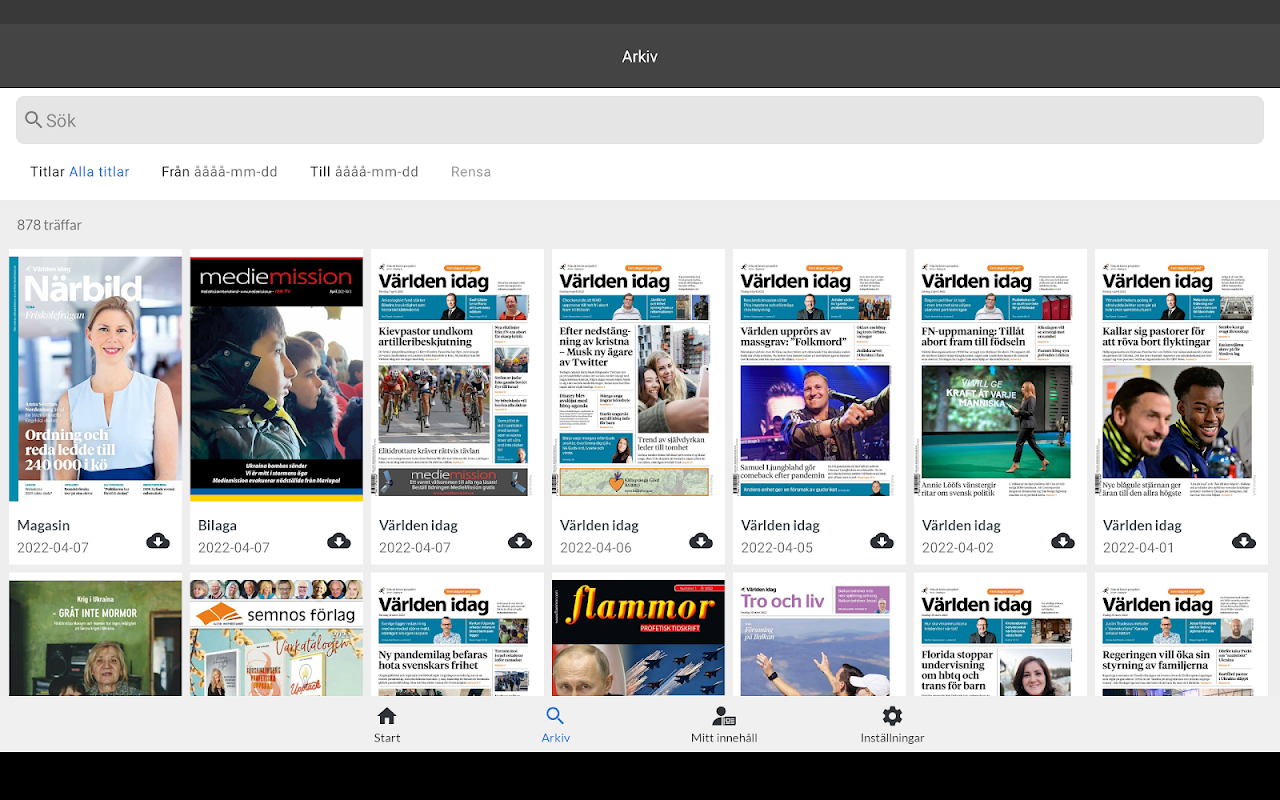1280x800 pixels.
Task: Open the semnos förlag catalog cover
Action: coord(277,638)
